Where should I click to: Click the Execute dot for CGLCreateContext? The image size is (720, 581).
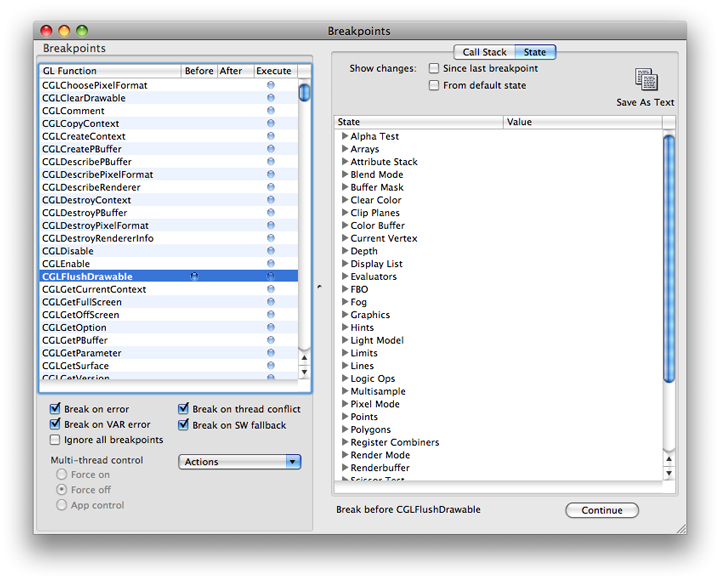(271, 136)
